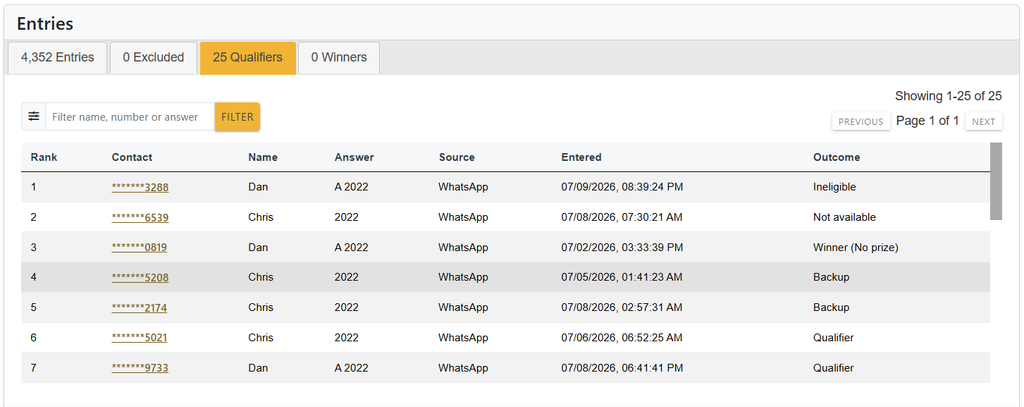
Task: Click the Filter name, number or answer field
Action: coord(130,117)
